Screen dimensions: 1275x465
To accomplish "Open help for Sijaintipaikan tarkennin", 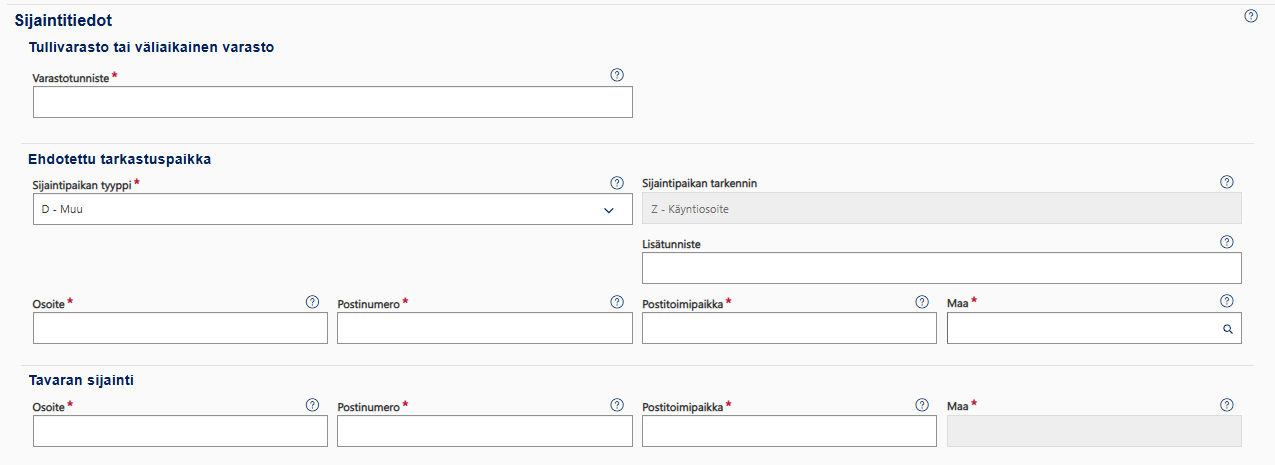I will coord(1227,182).
